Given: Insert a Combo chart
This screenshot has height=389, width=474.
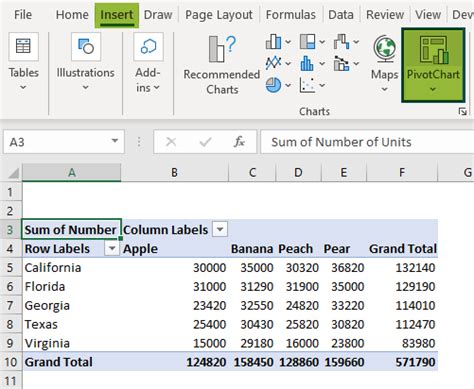Looking at the screenshot, I should pos(341,63).
